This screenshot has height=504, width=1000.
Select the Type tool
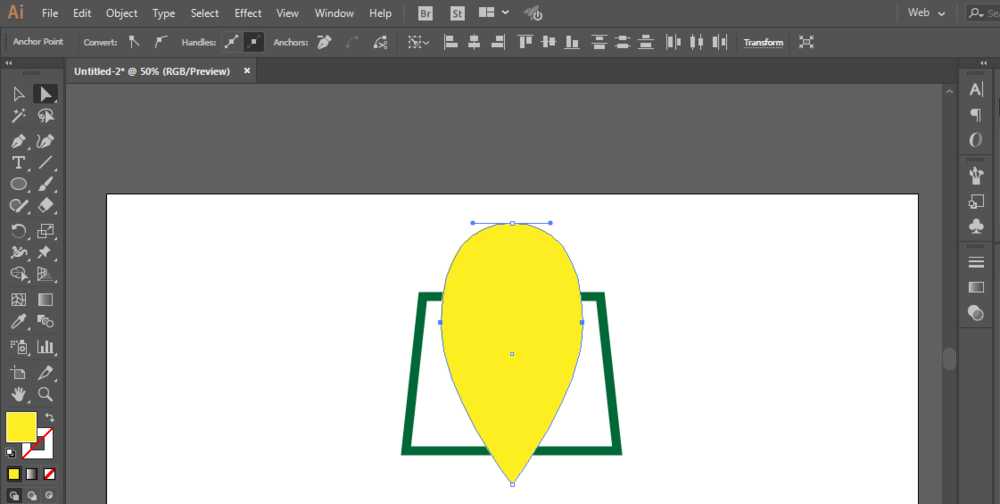pyautogui.click(x=18, y=163)
